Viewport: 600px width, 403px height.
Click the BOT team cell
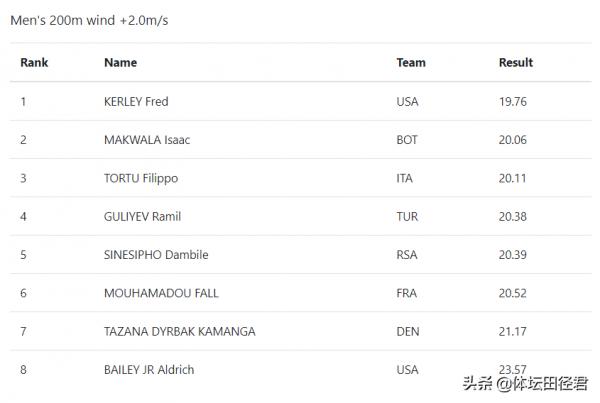407,139
